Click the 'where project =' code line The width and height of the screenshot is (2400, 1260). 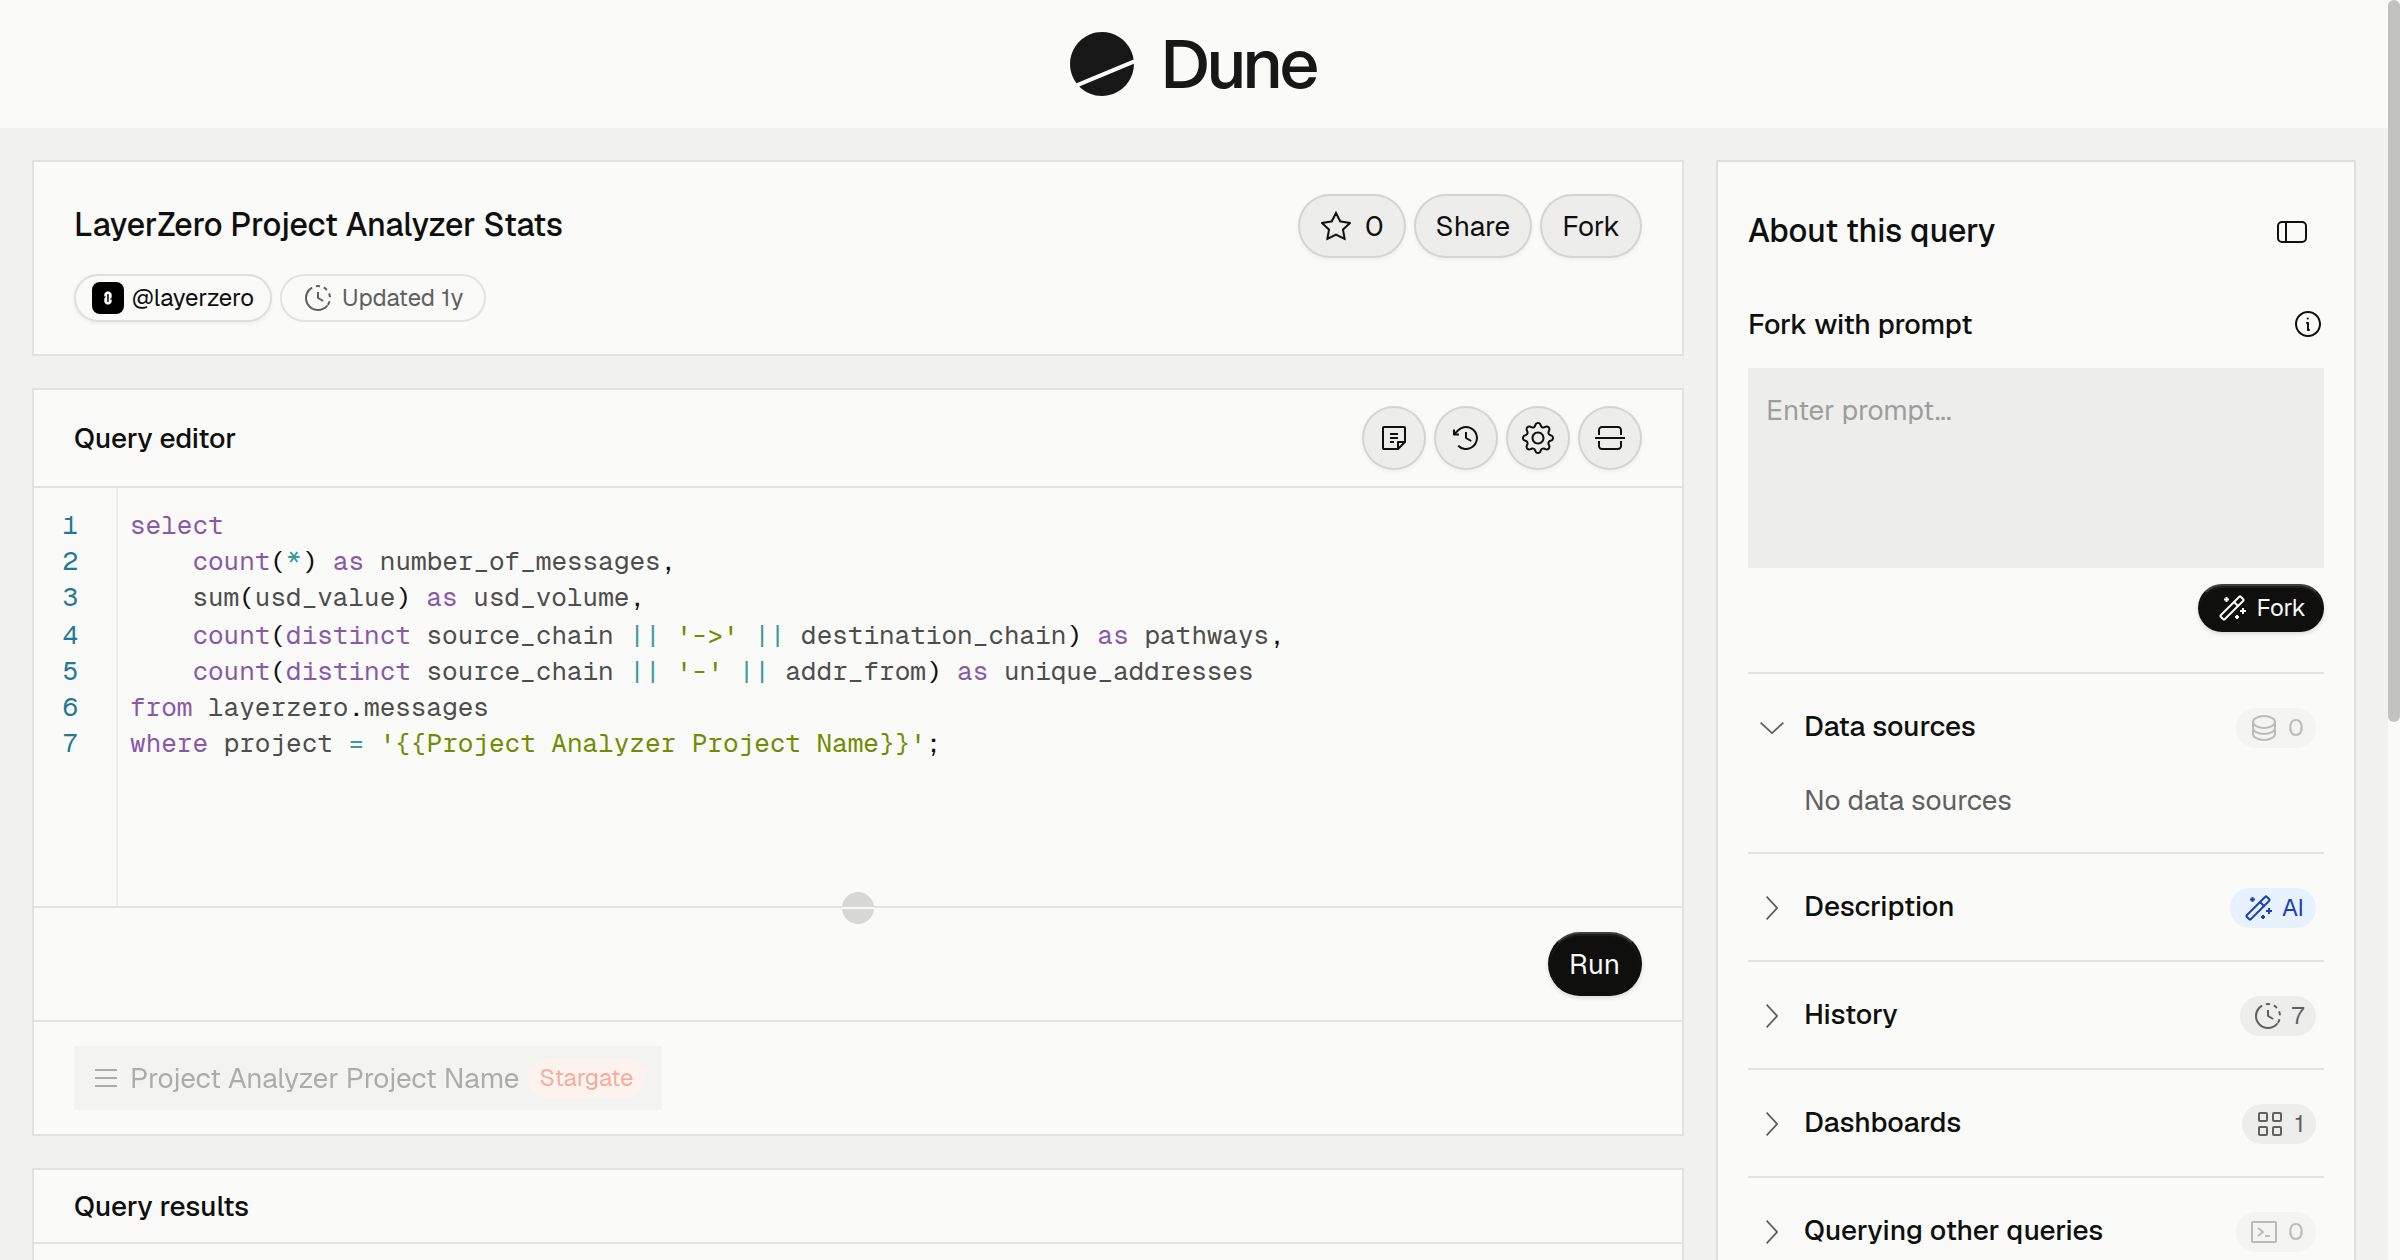[x=534, y=744]
